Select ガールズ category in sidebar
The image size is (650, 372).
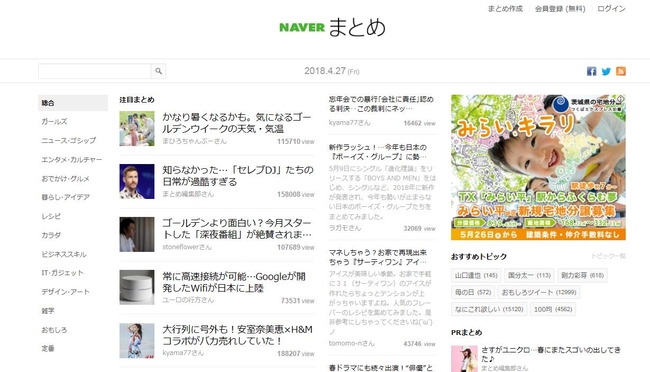point(54,122)
